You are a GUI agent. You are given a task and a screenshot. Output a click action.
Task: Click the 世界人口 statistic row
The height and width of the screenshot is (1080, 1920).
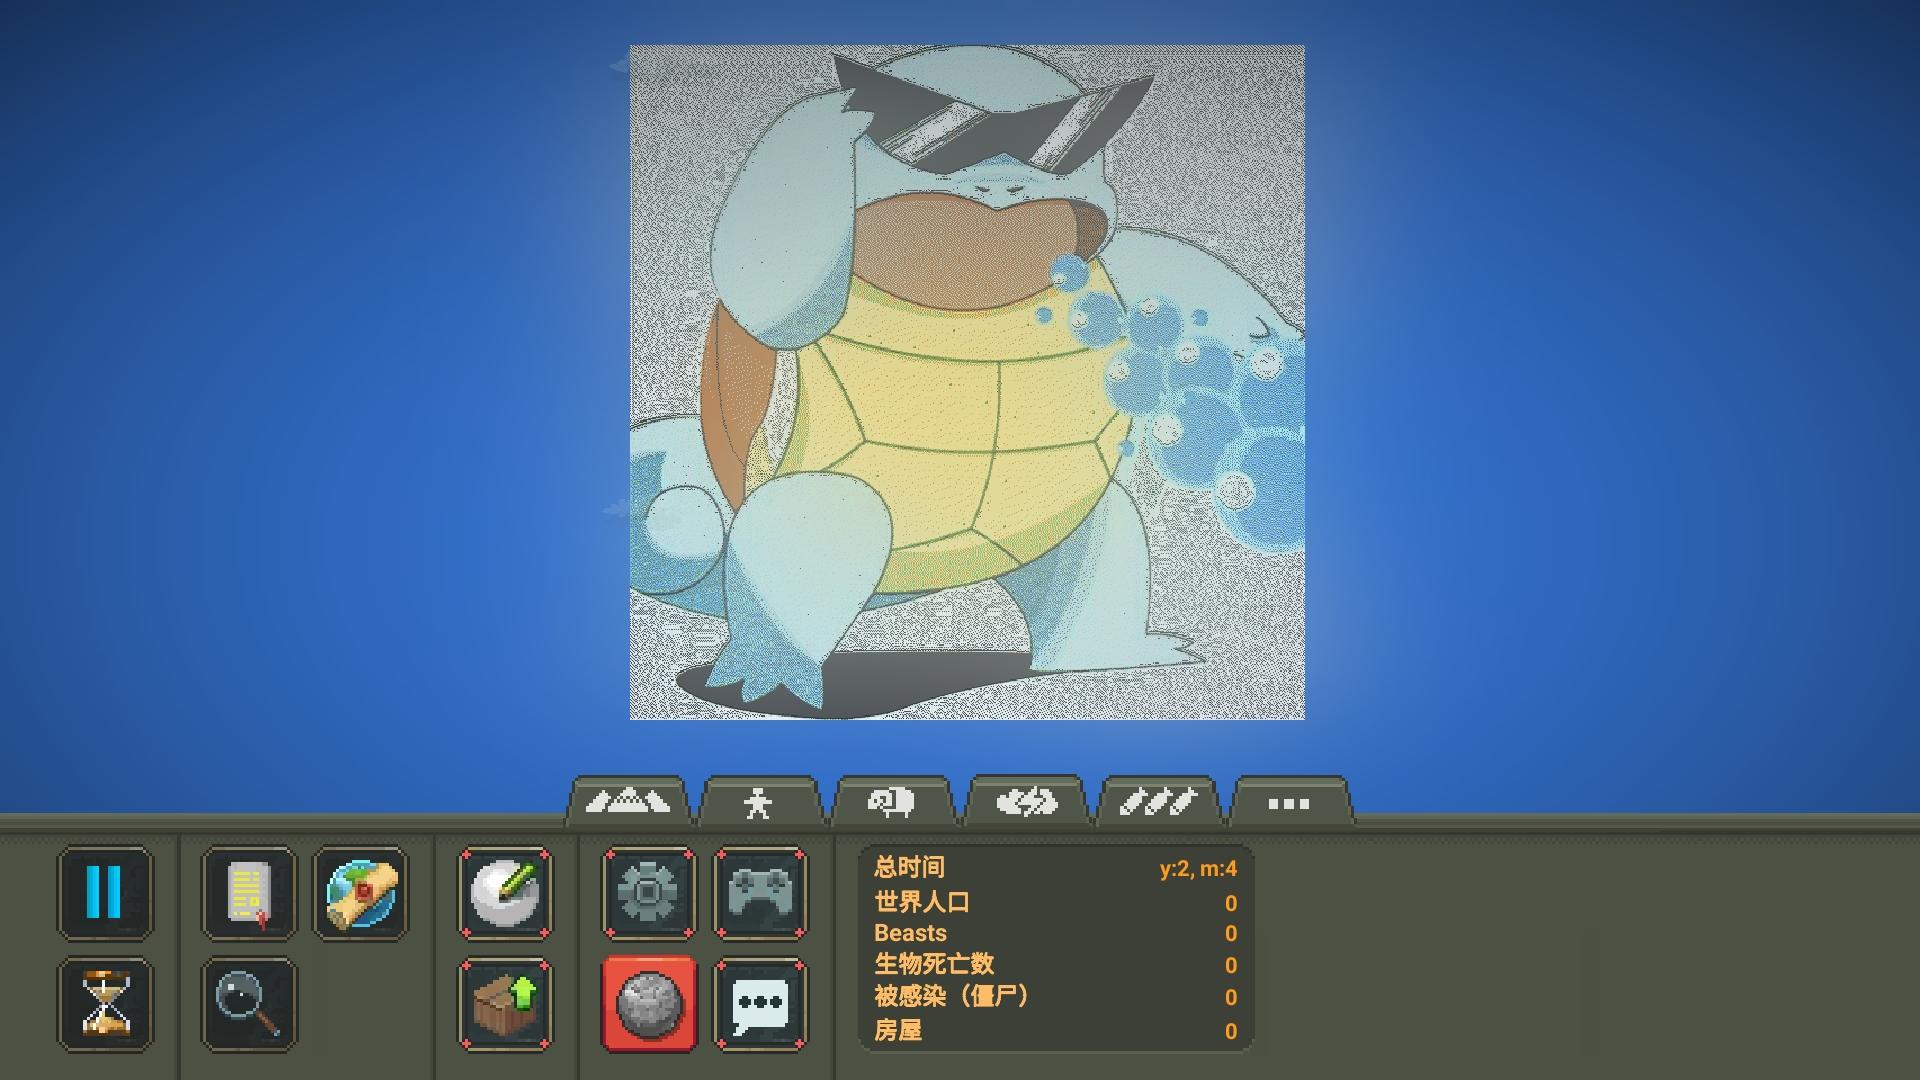[x=1055, y=903]
